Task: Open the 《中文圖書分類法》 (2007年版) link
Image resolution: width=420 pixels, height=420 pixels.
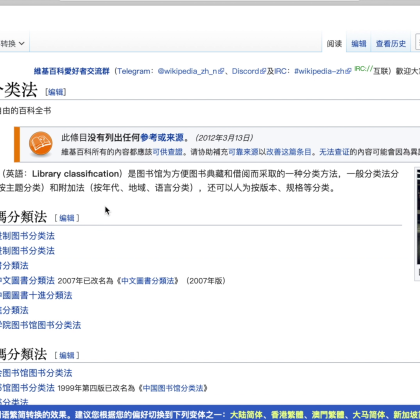Action: tap(148, 281)
